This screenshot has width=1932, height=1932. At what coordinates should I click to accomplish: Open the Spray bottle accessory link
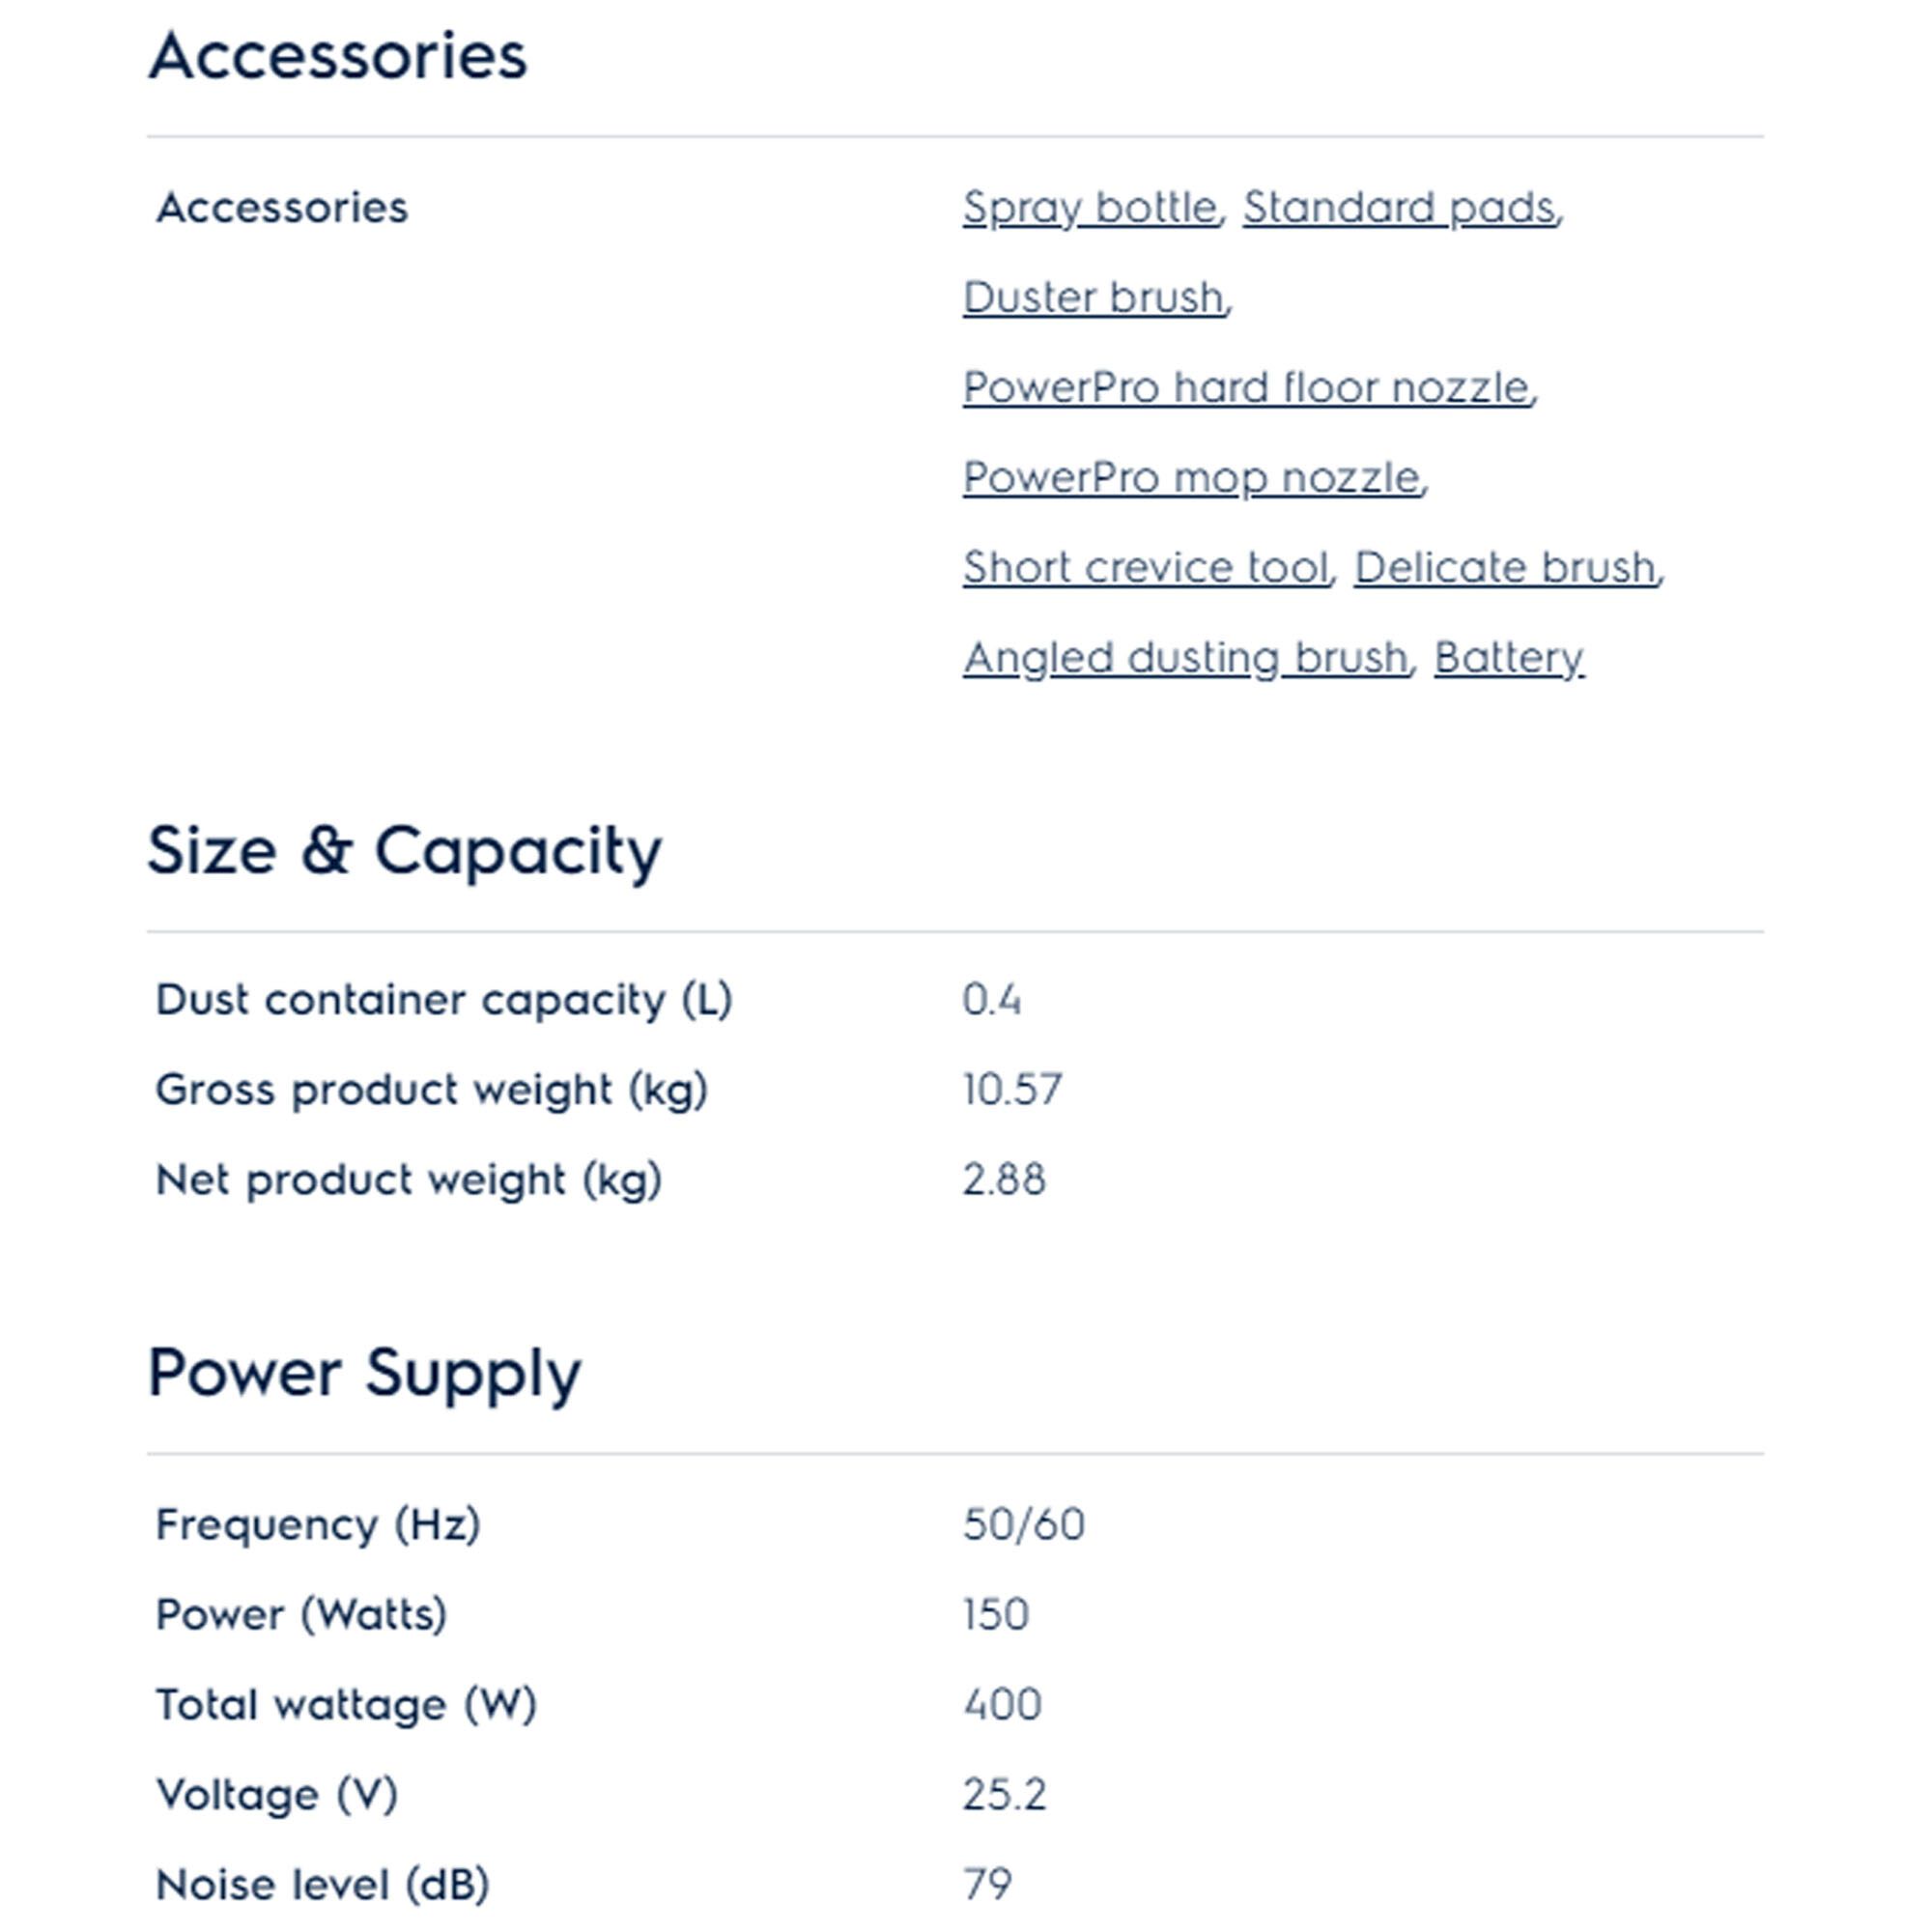click(1089, 208)
